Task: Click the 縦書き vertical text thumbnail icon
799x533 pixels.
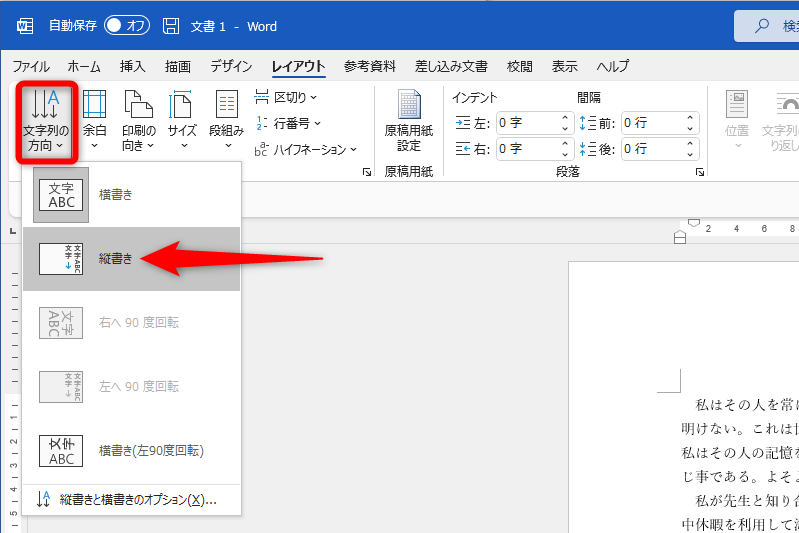Action: pyautogui.click(x=61, y=259)
